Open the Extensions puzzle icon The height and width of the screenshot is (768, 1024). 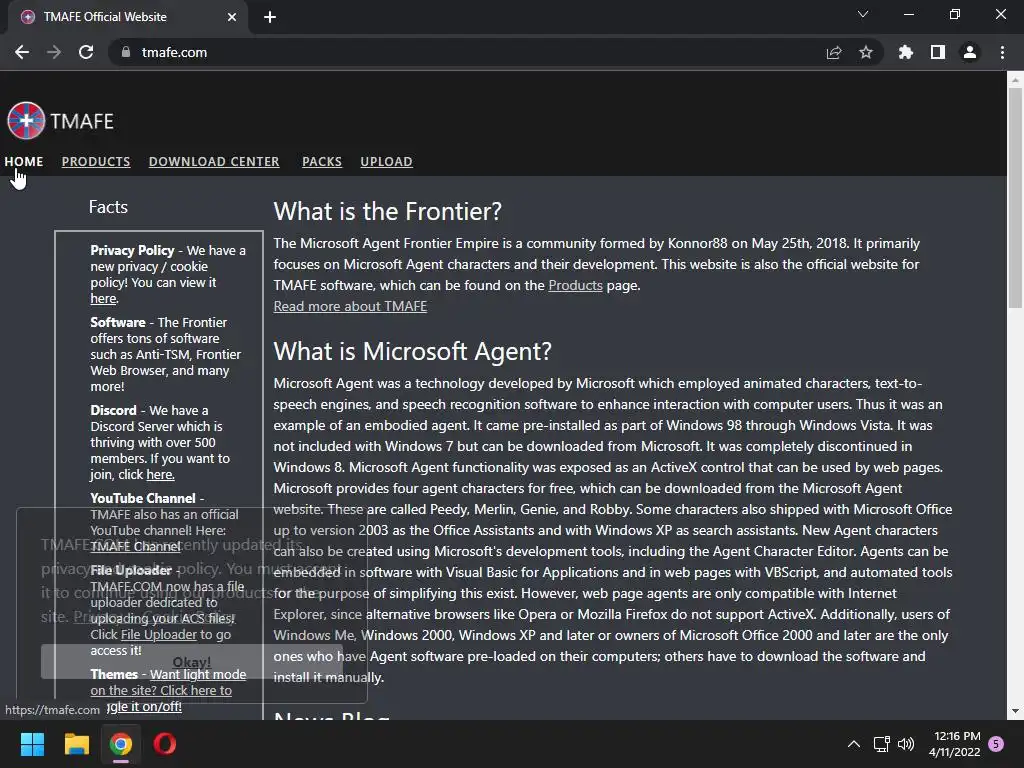click(x=905, y=52)
